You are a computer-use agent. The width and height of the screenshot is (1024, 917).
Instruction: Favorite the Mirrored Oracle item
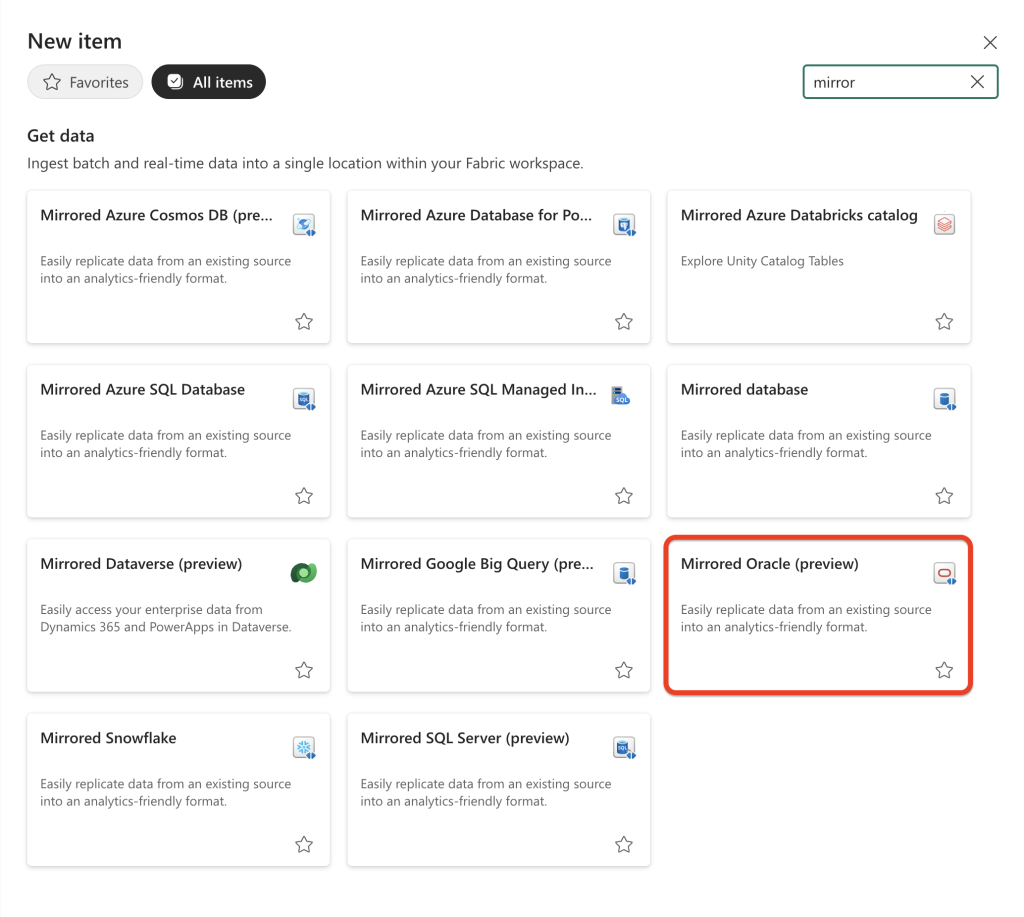click(x=943, y=669)
